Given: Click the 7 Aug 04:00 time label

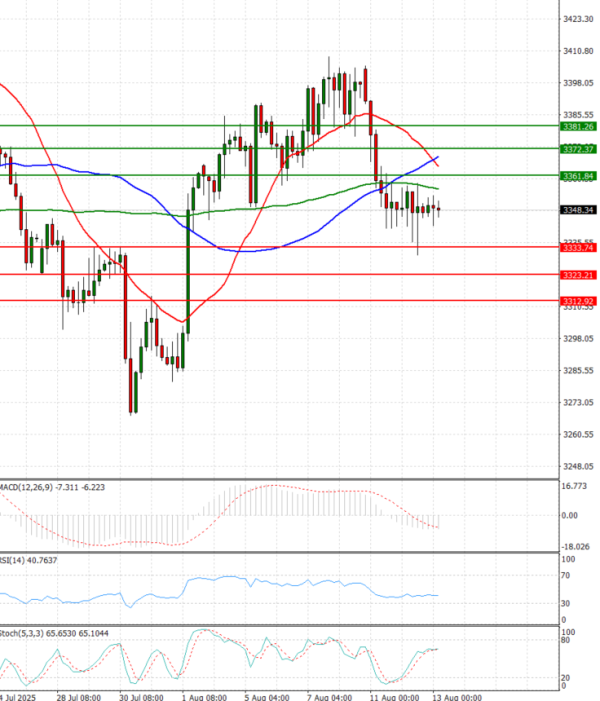Looking at the screenshot, I should click(x=329, y=697).
